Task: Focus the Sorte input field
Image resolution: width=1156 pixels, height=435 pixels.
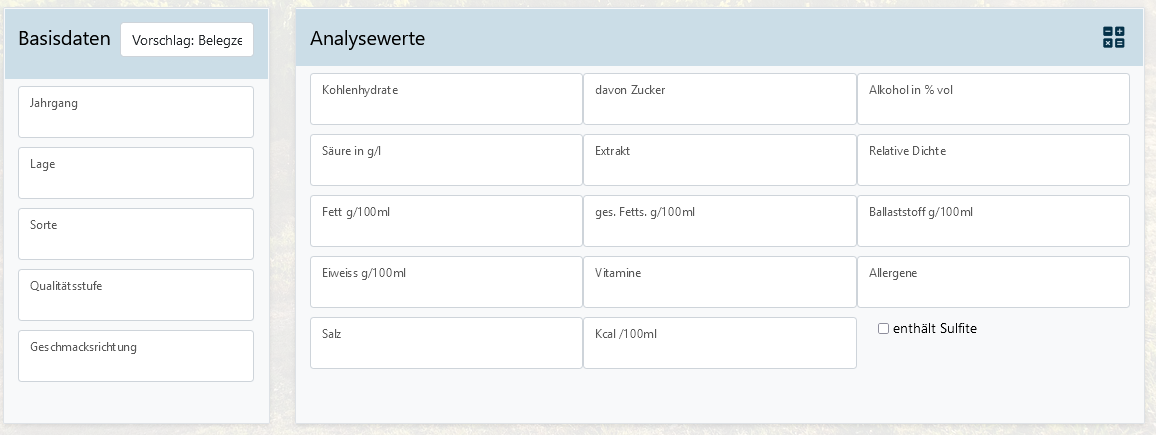Action: point(136,234)
